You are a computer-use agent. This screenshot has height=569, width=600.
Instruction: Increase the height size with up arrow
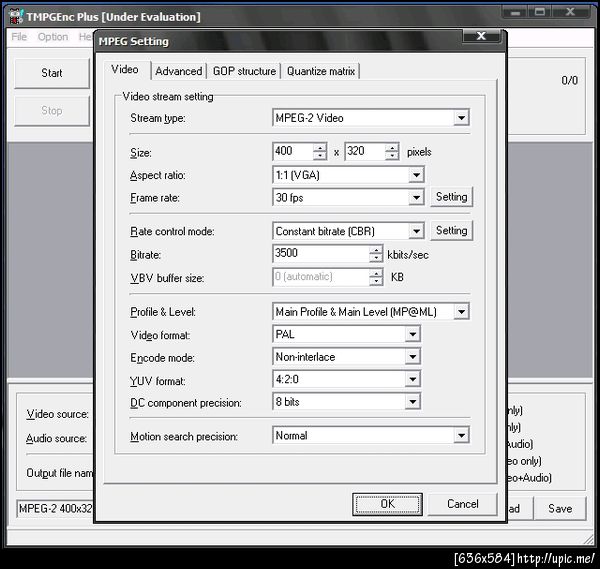tap(392, 147)
